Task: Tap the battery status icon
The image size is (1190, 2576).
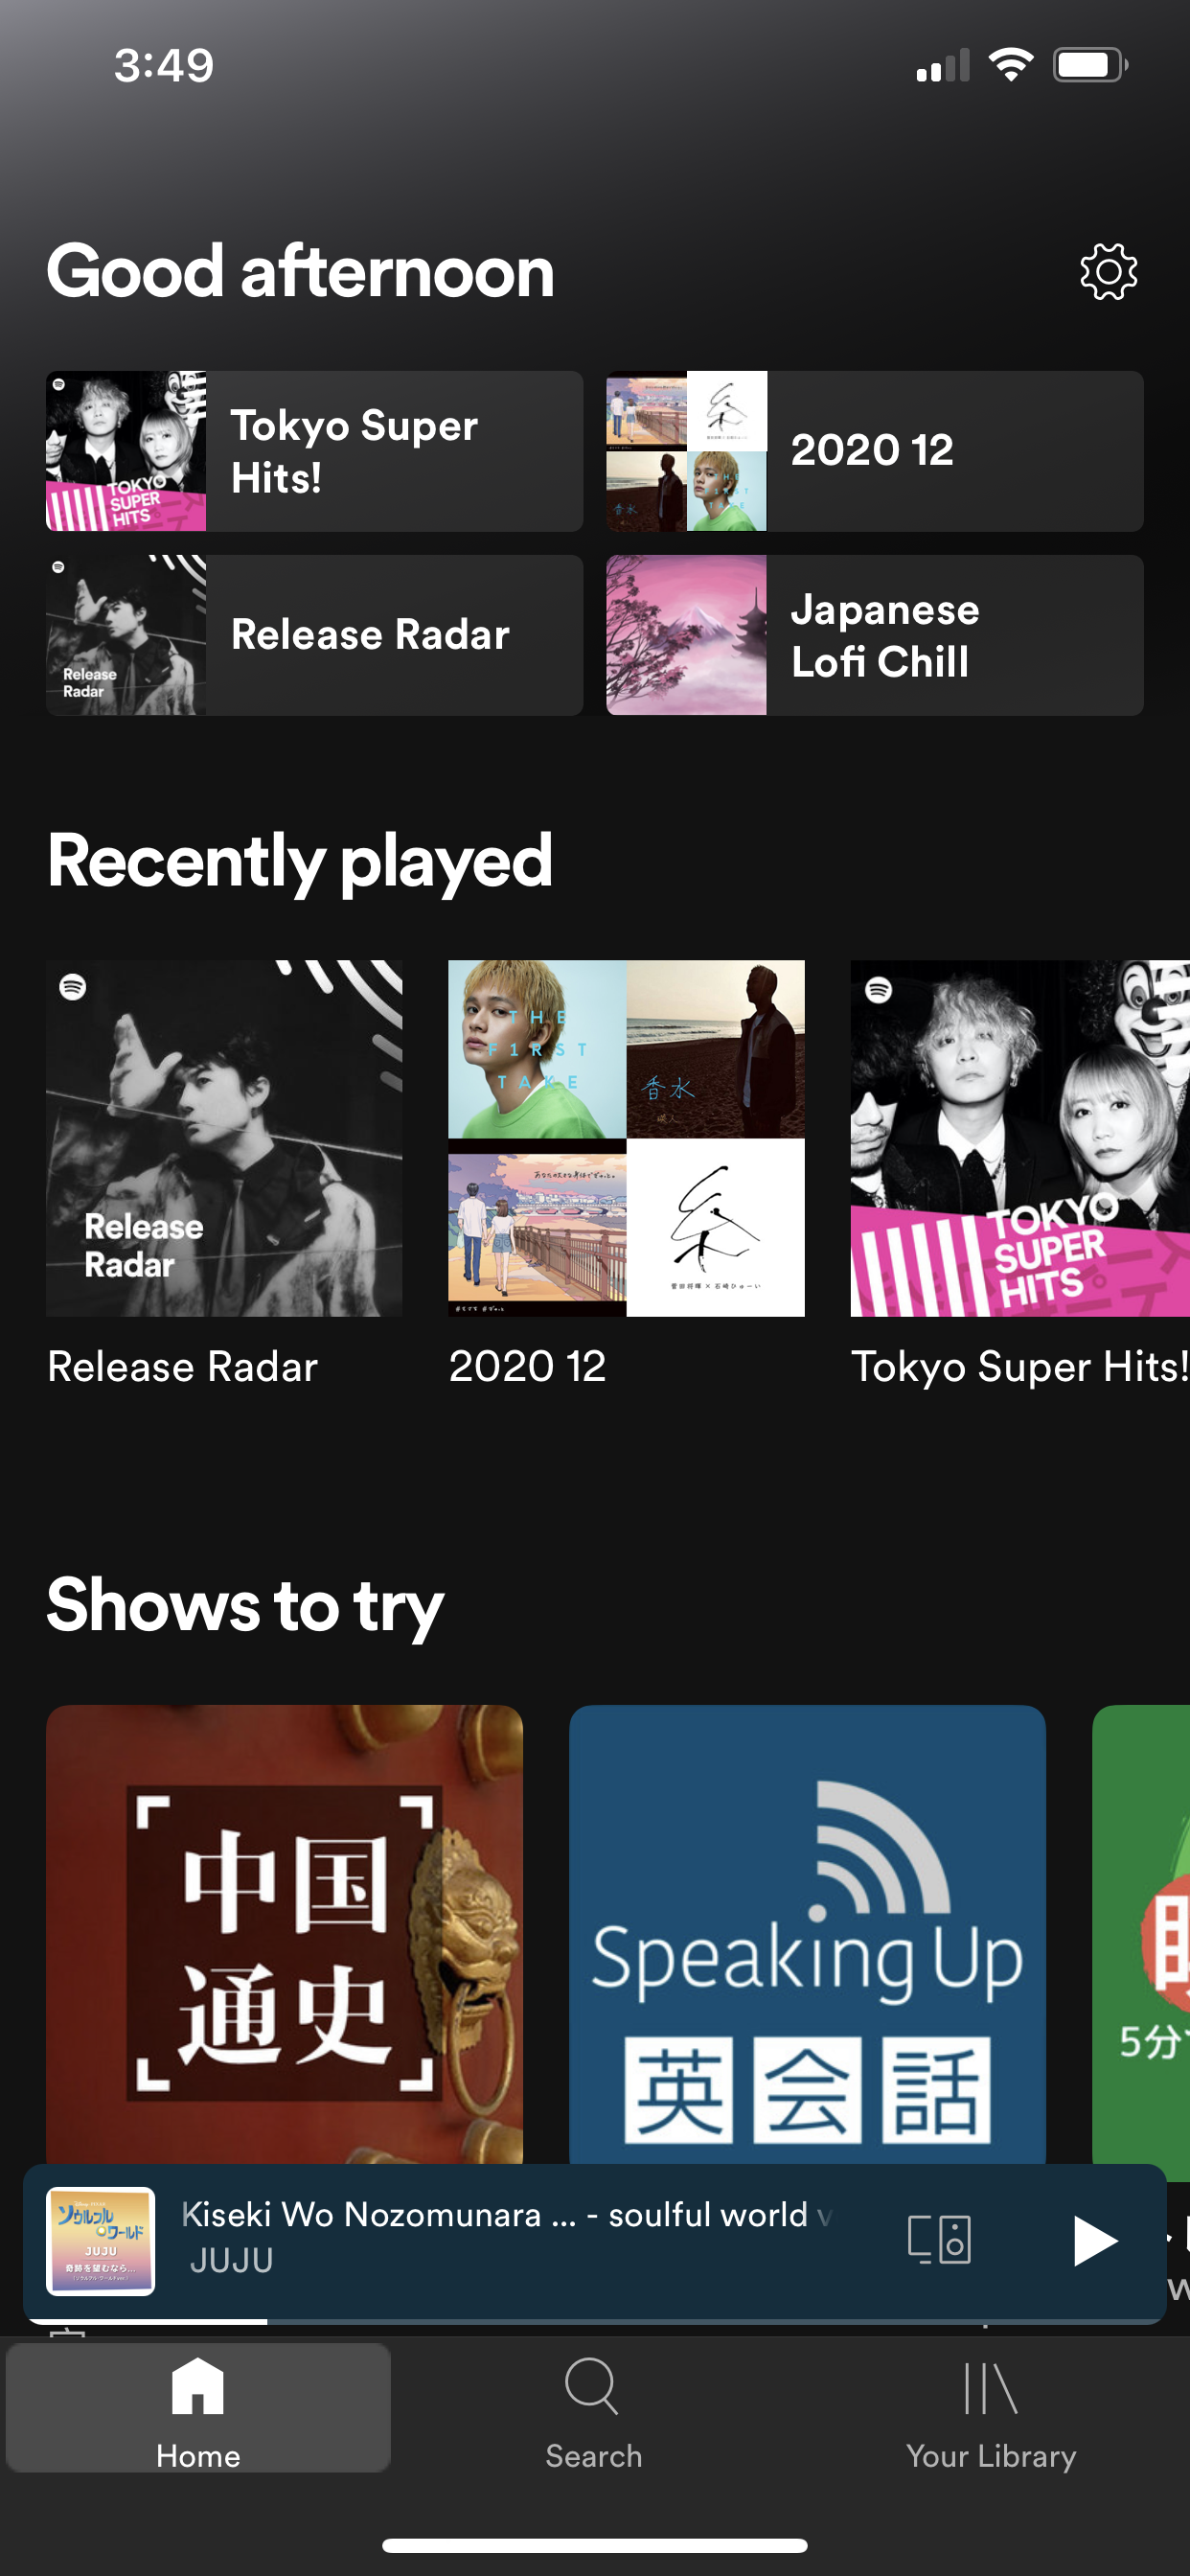Action: 1090,65
